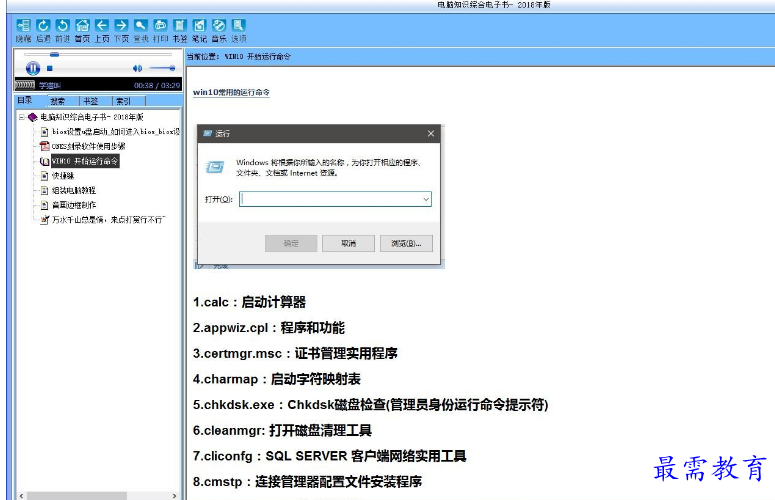
Task: Switch to the 搜索 search tab
Action: point(57,101)
